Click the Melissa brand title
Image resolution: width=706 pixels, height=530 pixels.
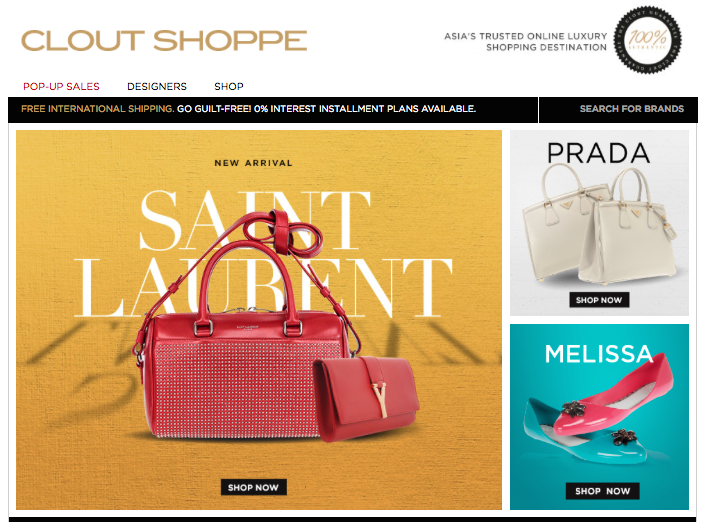click(x=599, y=354)
